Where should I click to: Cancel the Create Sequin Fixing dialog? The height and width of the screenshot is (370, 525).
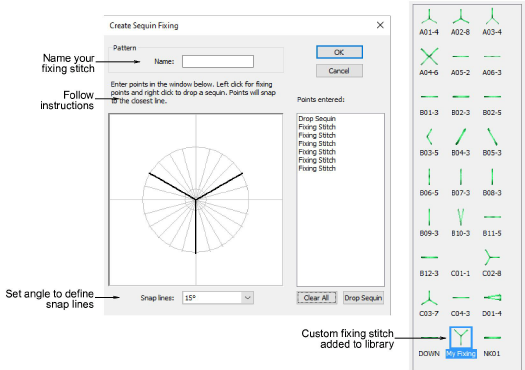[x=339, y=71]
